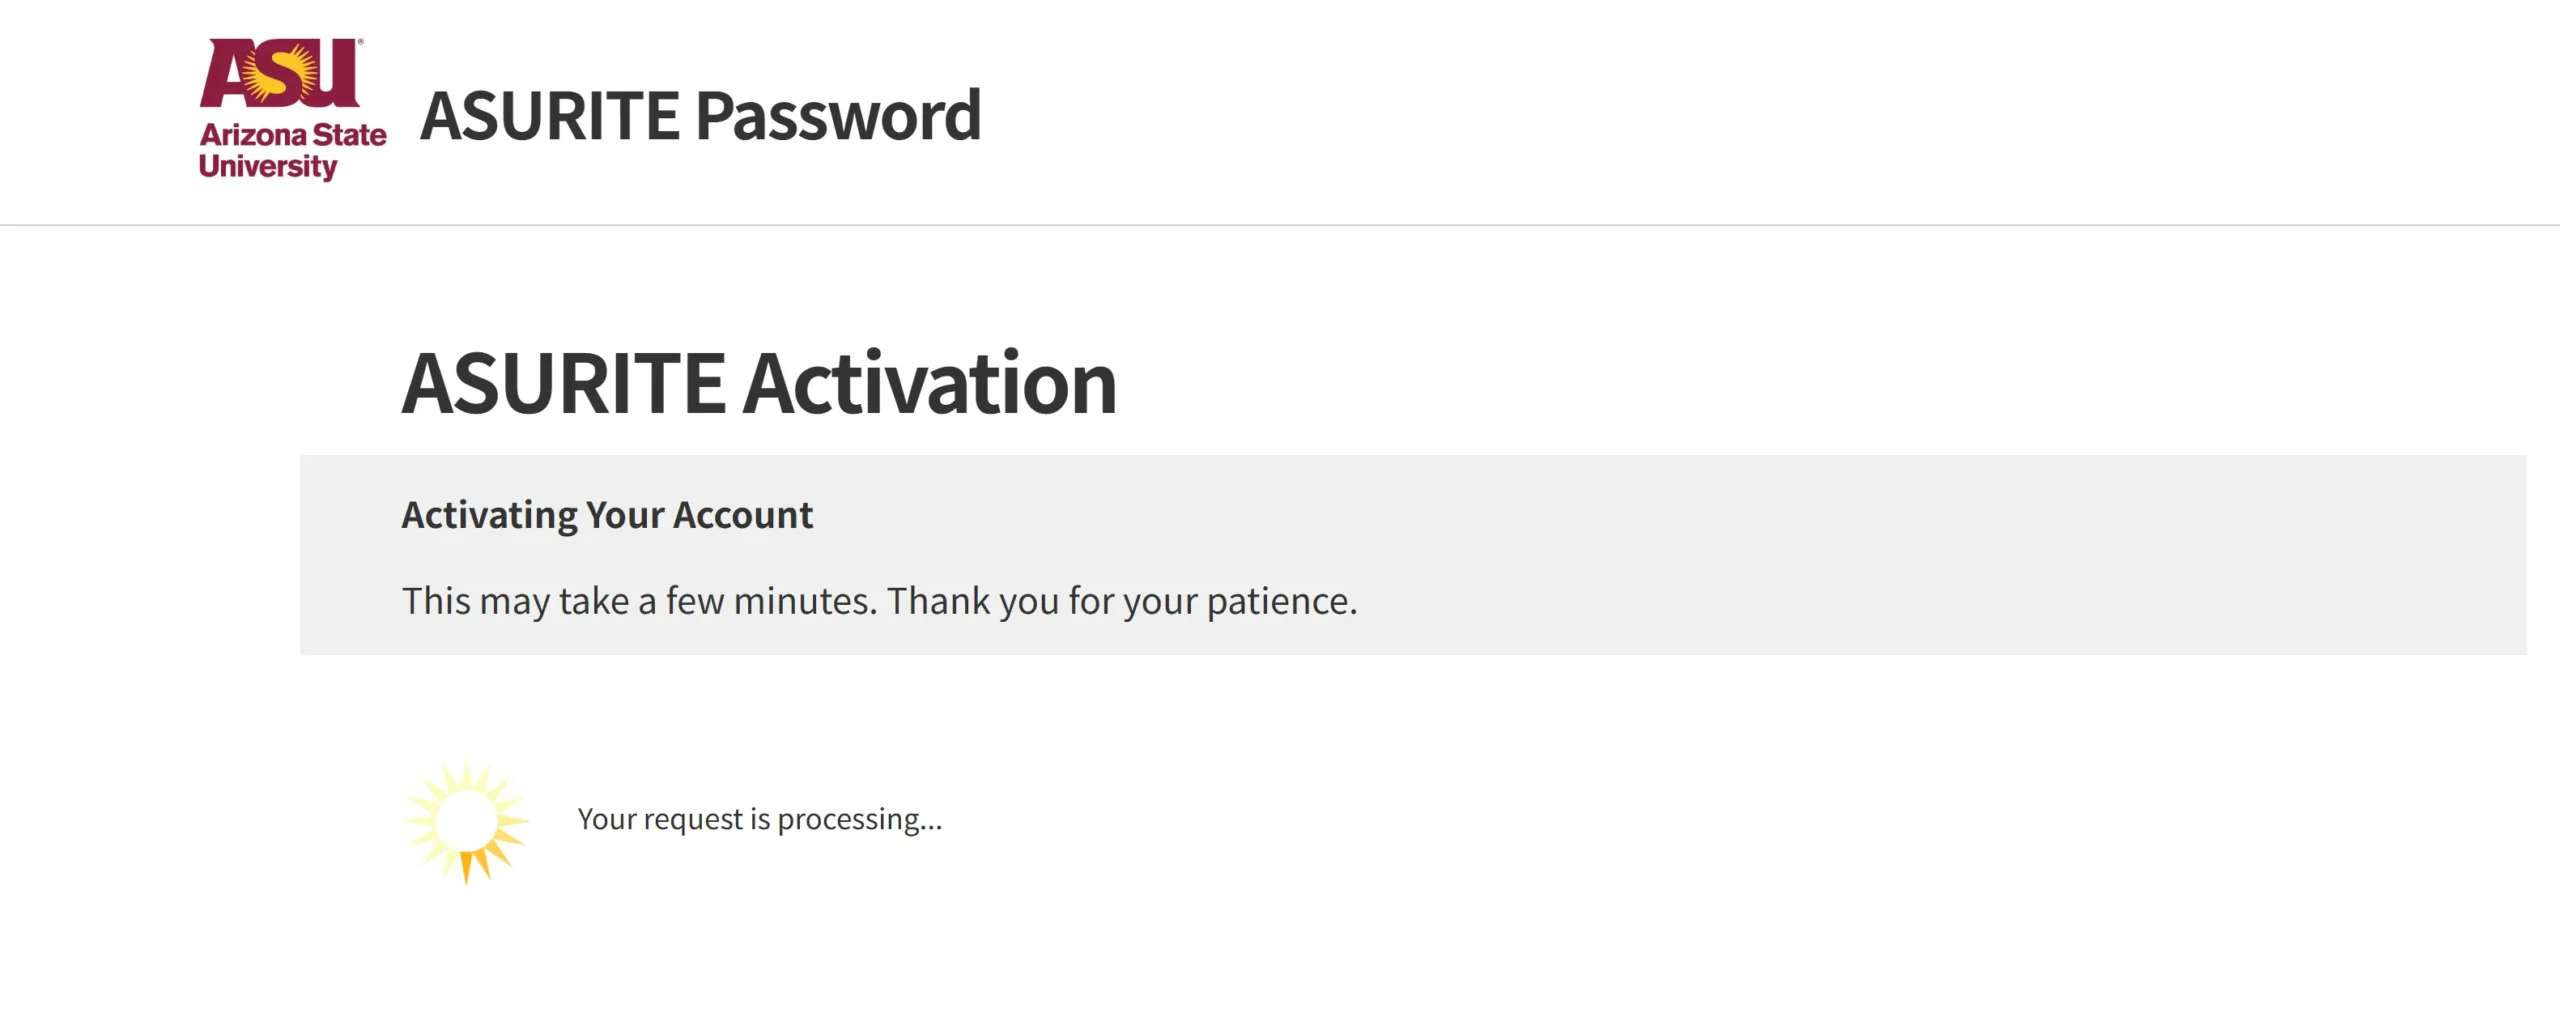Click the white center of the loading sun

tap(466, 819)
